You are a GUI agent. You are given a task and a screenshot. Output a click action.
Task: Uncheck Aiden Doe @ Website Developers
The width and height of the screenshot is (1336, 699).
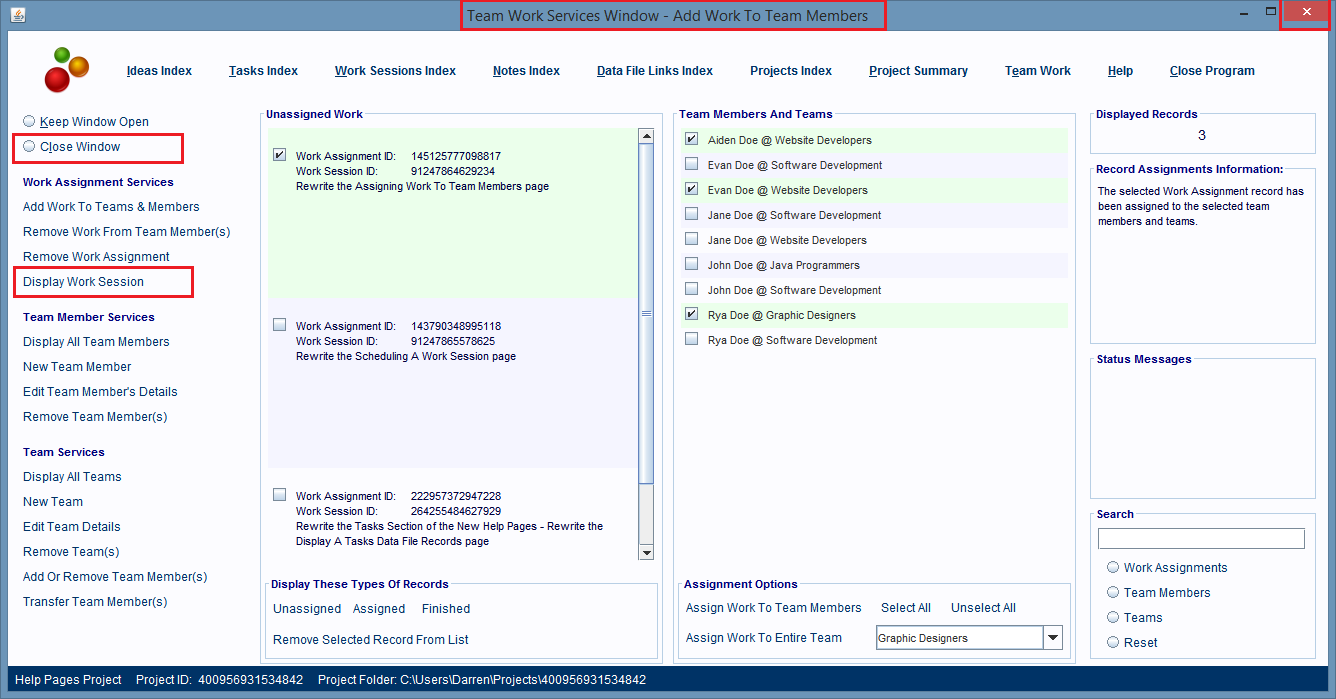[691, 140]
